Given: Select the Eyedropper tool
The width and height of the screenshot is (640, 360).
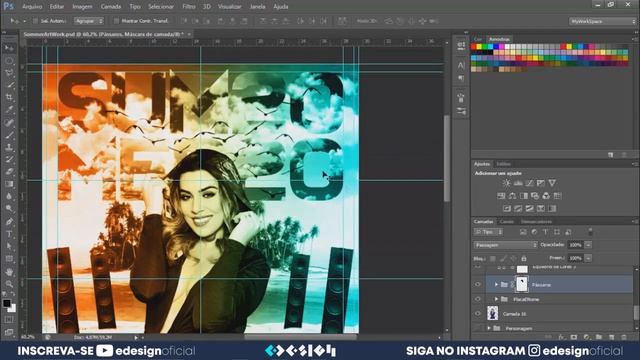Looking at the screenshot, I should [9, 110].
